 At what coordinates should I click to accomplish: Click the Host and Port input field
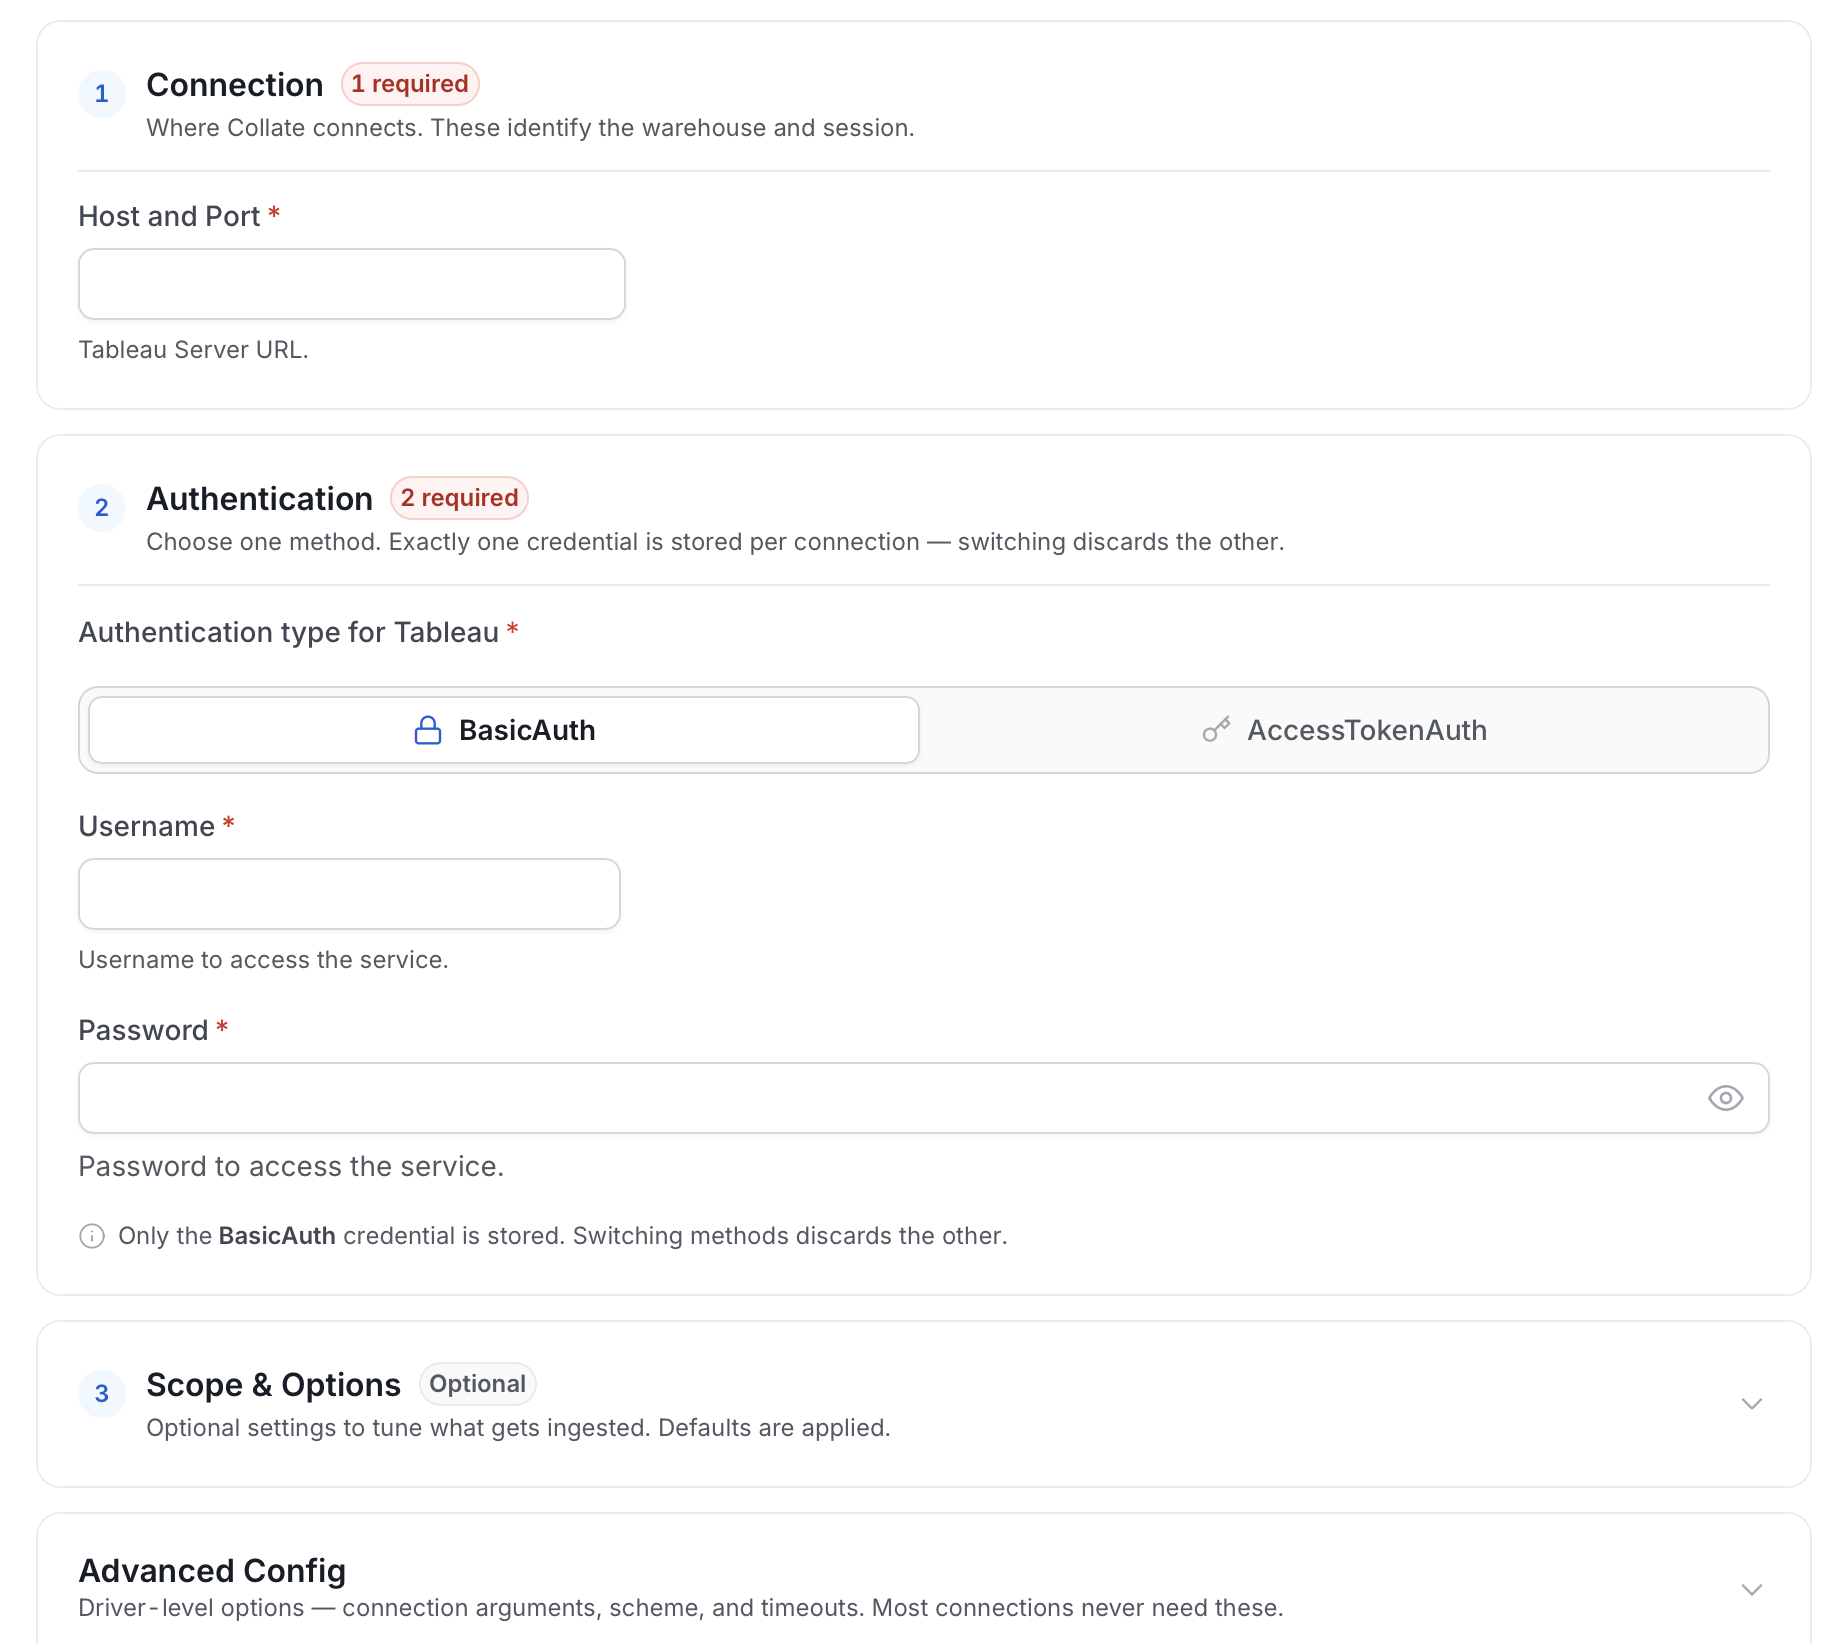pos(352,284)
